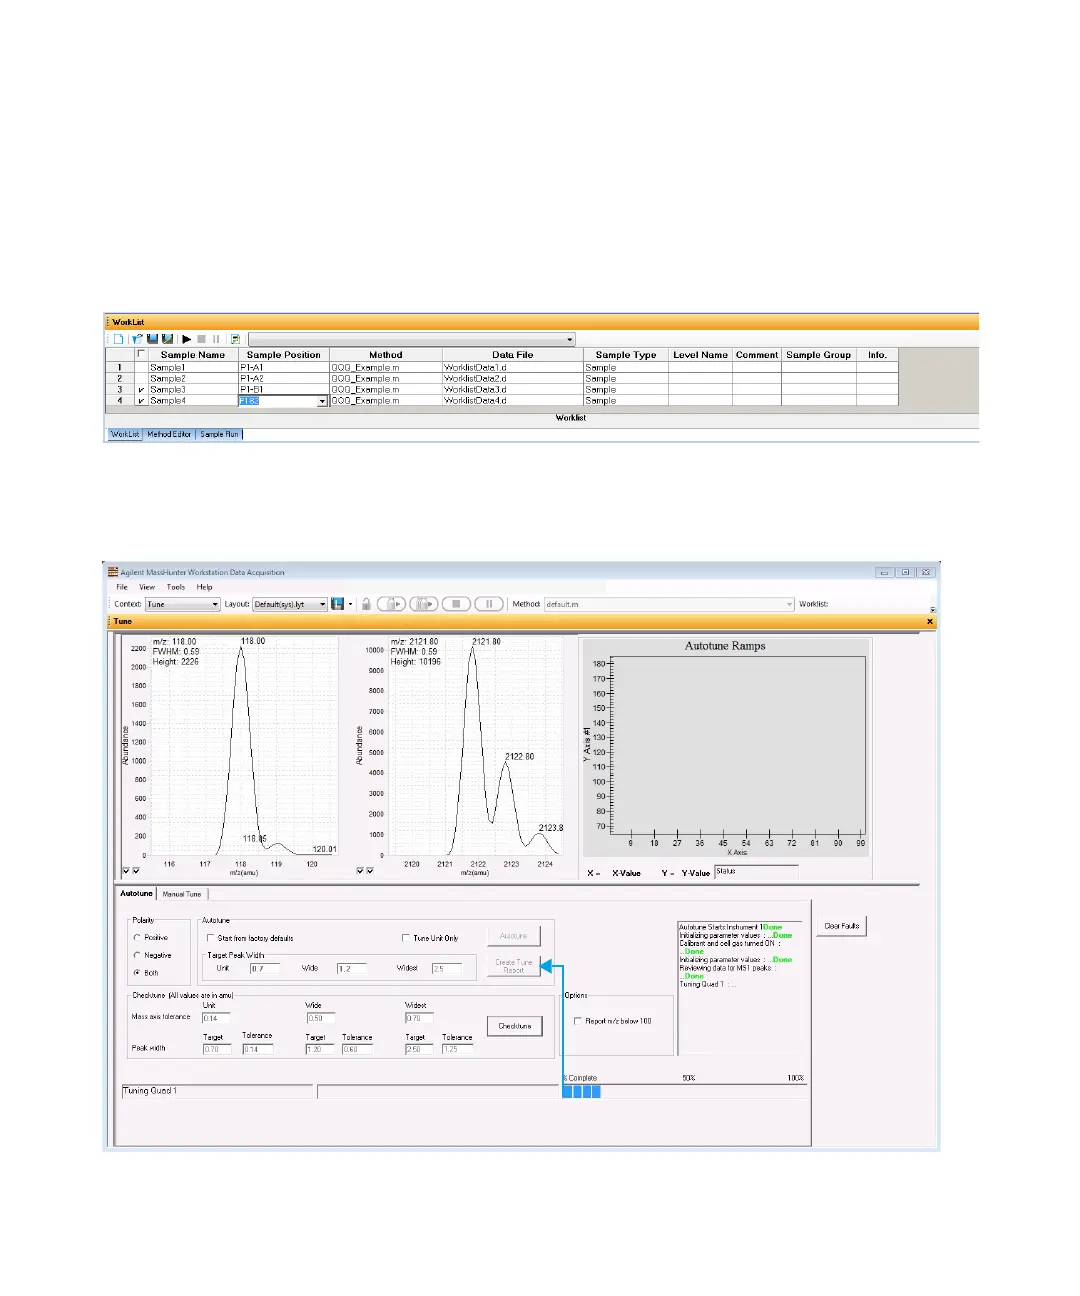Open Sample Position dropdown for Sample4
Viewport: 1080px width, 1296px height.
pyautogui.click(x=322, y=401)
